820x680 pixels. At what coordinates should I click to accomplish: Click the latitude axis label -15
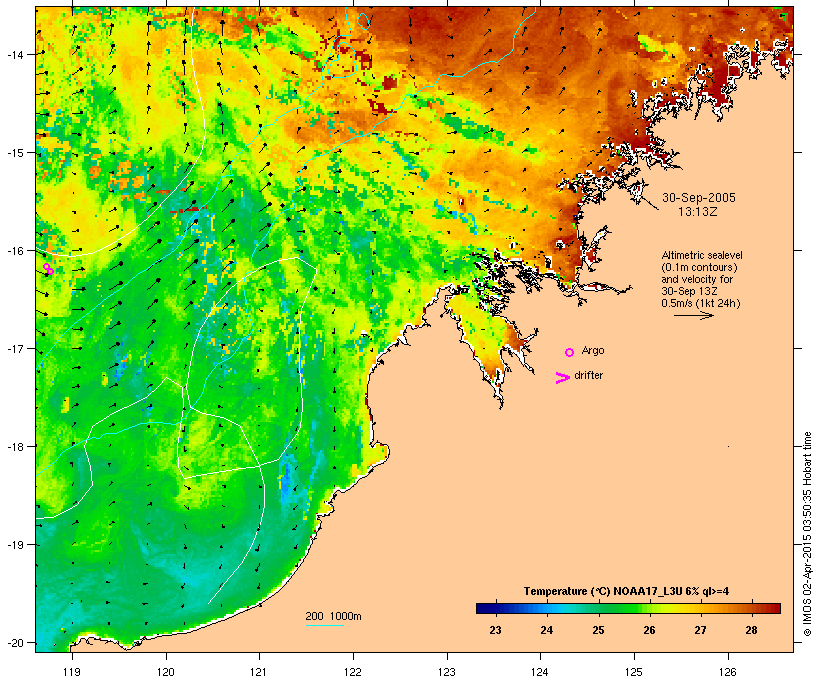click(x=15, y=153)
